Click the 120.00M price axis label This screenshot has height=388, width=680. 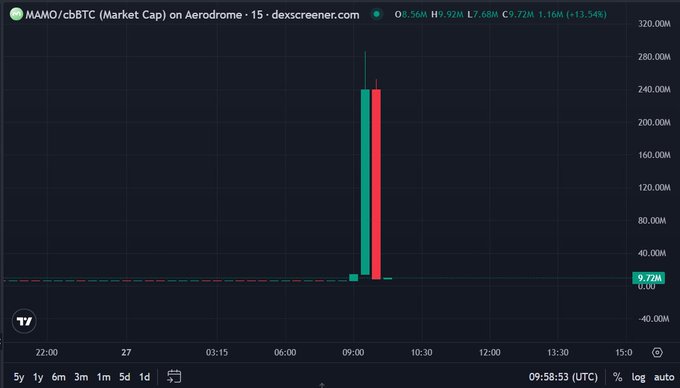pyautogui.click(x=654, y=188)
